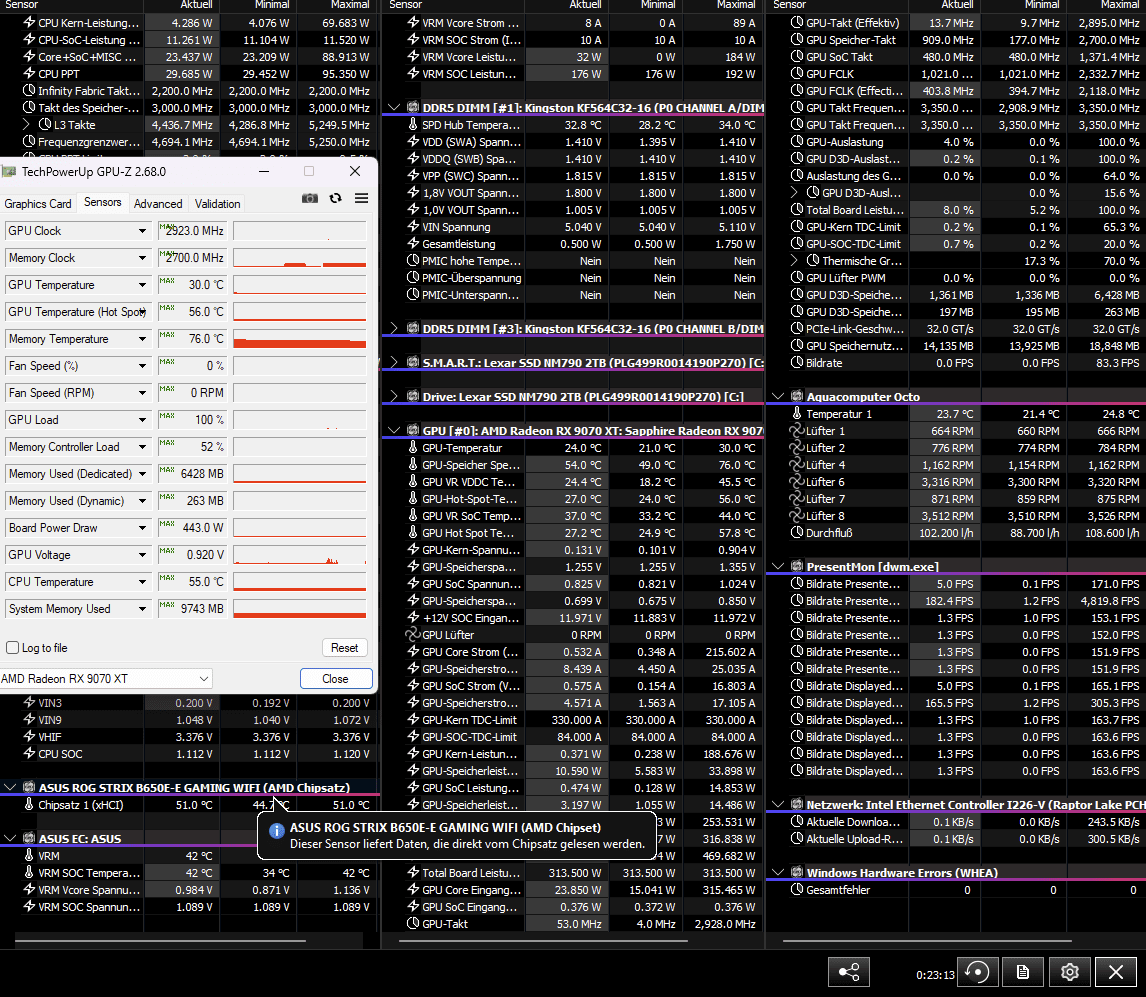Click the thermometer icon on the SPD Hub Temperatur row

pos(413,124)
